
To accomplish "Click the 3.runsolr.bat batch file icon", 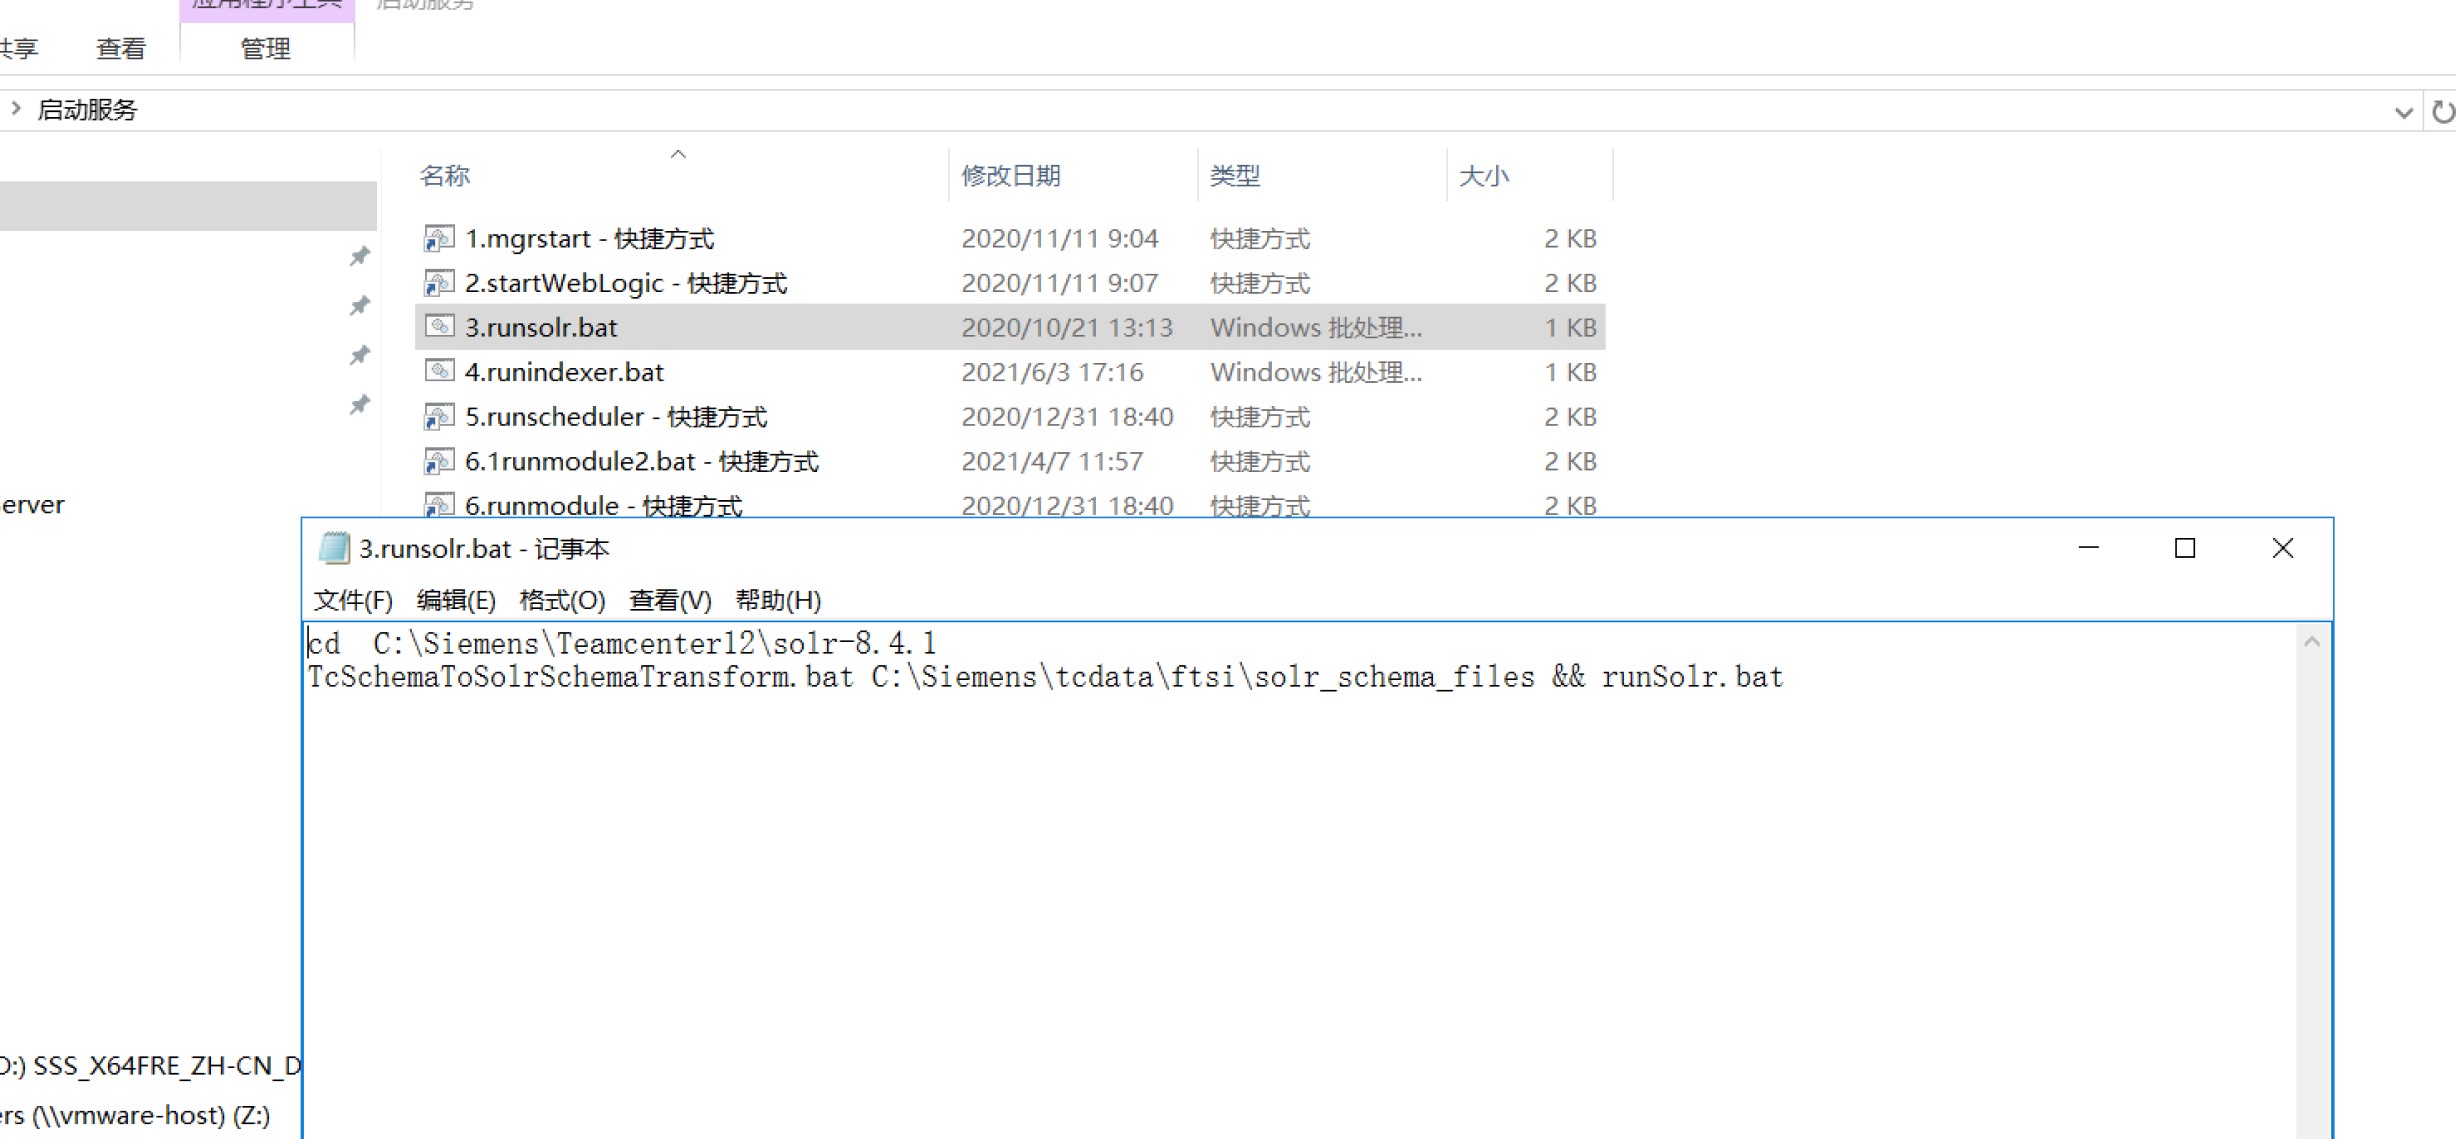I will [439, 327].
